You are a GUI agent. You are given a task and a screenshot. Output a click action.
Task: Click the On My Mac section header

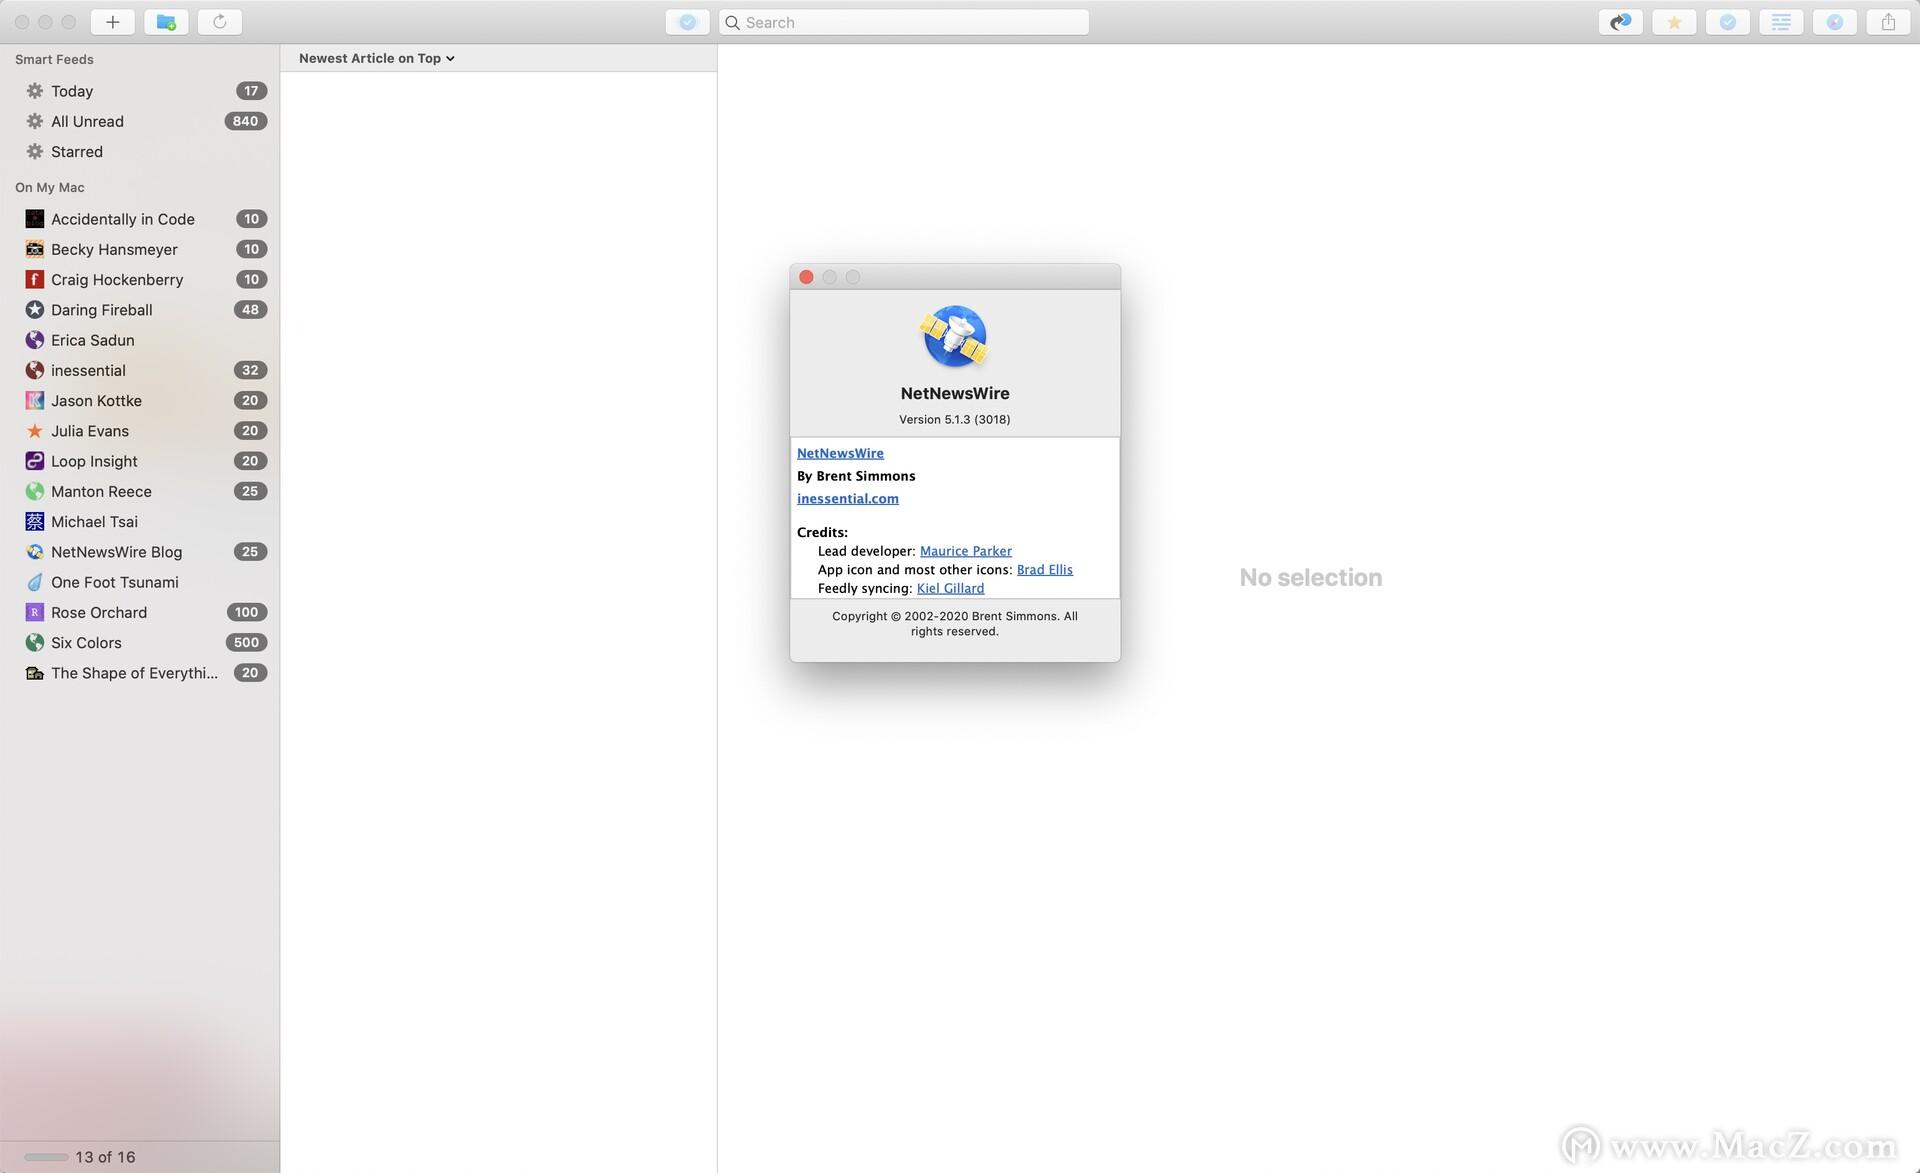click(50, 187)
